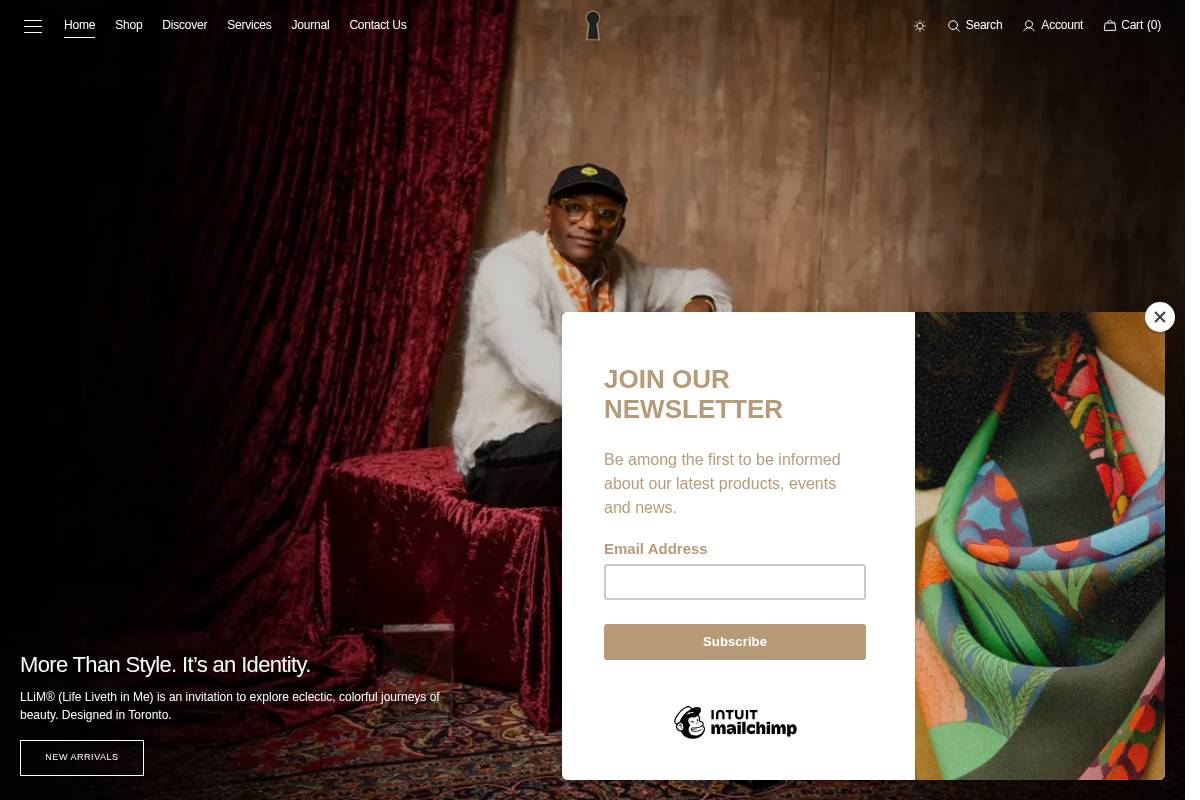Click the keyhole logo in header
This screenshot has width=1200, height=800.
pyautogui.click(x=593, y=26)
